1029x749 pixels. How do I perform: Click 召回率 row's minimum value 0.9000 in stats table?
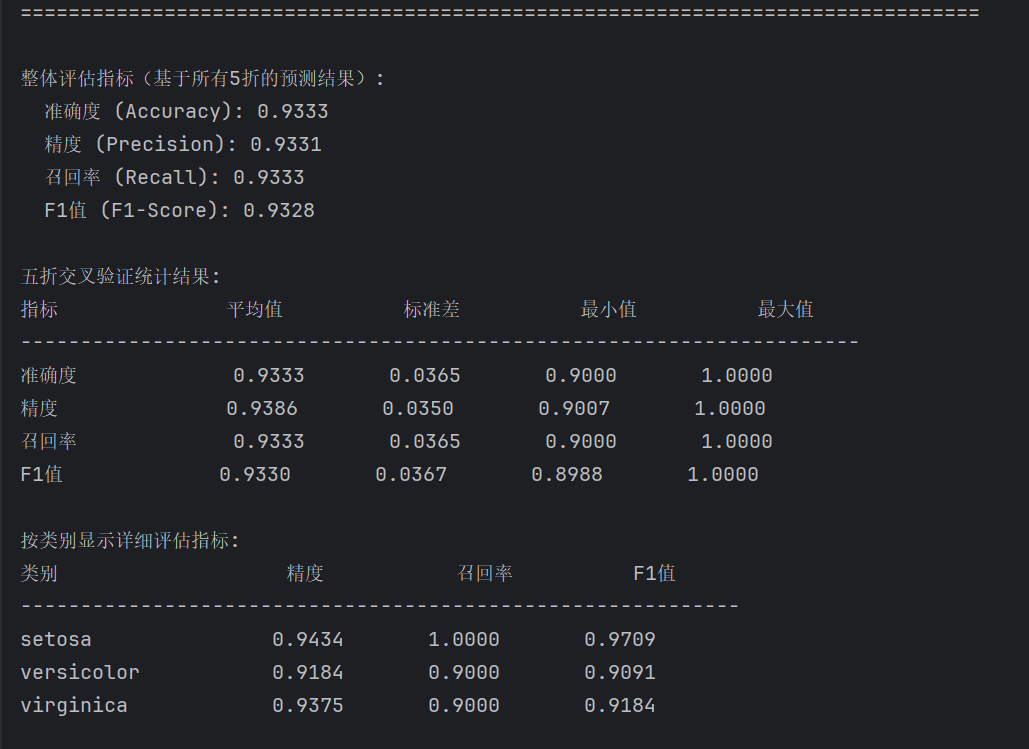pyautogui.click(x=581, y=441)
